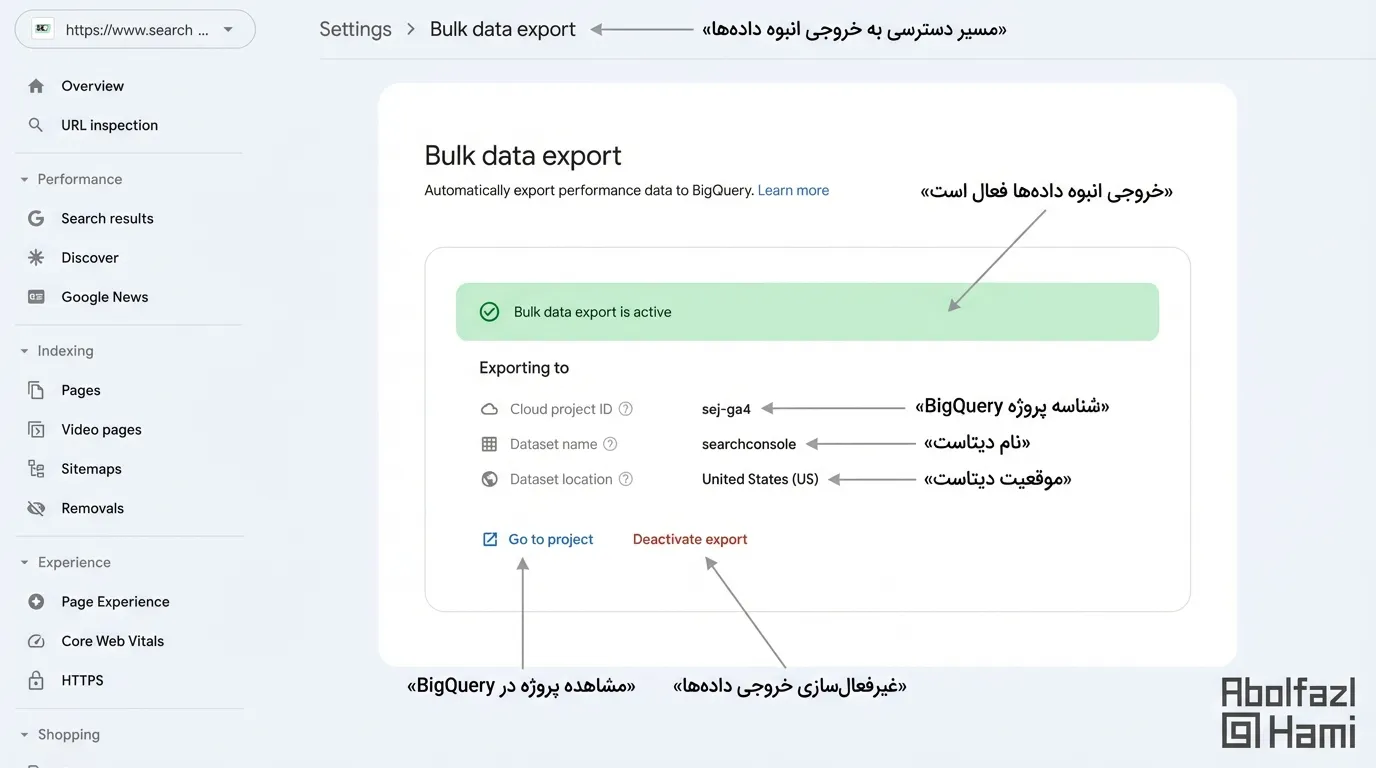Click the Core Web Vitals gauge icon

tap(36, 641)
